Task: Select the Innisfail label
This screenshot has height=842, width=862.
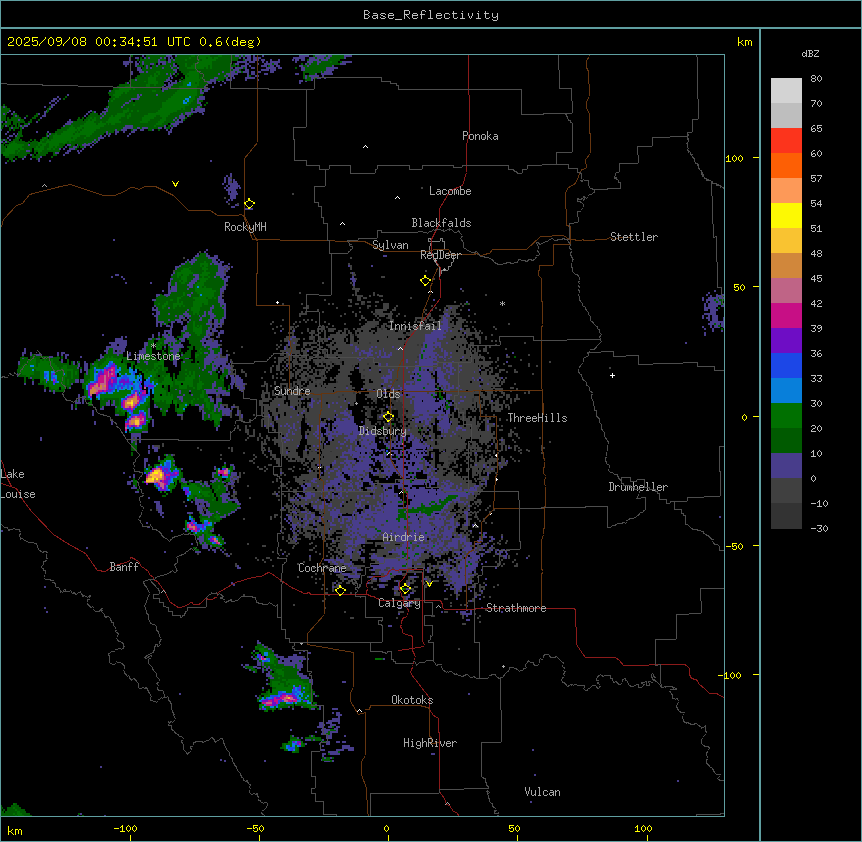Action: pos(415,326)
